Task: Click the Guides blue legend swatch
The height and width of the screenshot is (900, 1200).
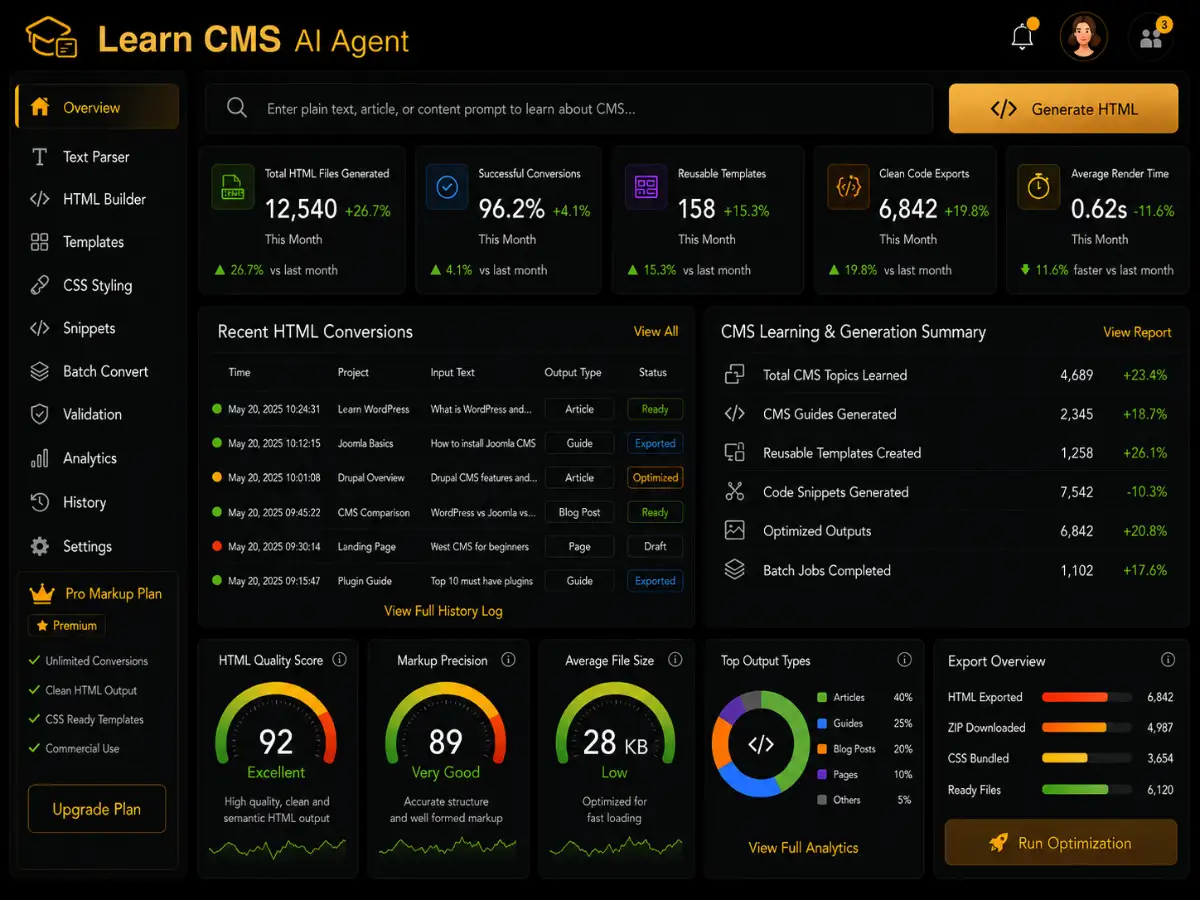Action: pos(822,723)
